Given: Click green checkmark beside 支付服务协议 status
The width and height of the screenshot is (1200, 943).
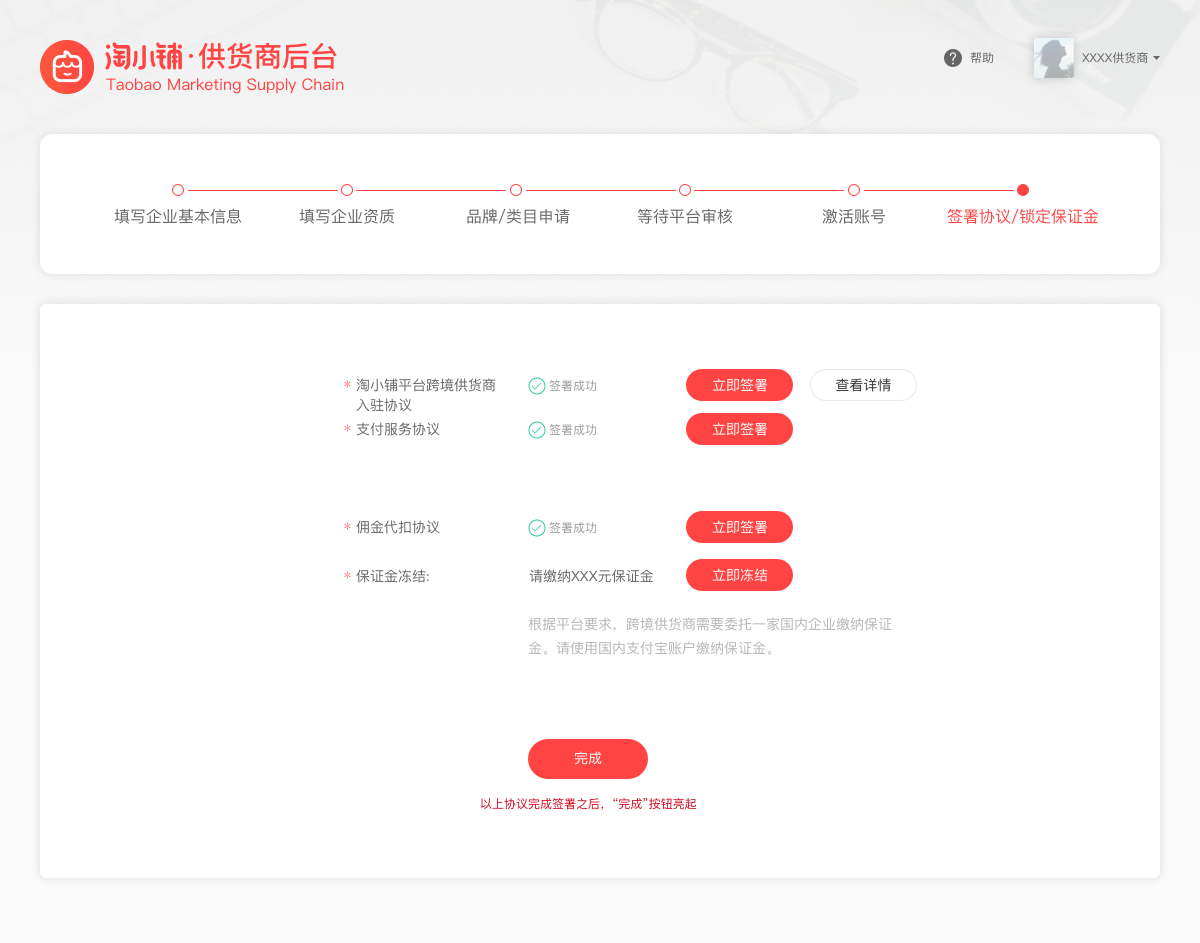Looking at the screenshot, I should tap(537, 430).
